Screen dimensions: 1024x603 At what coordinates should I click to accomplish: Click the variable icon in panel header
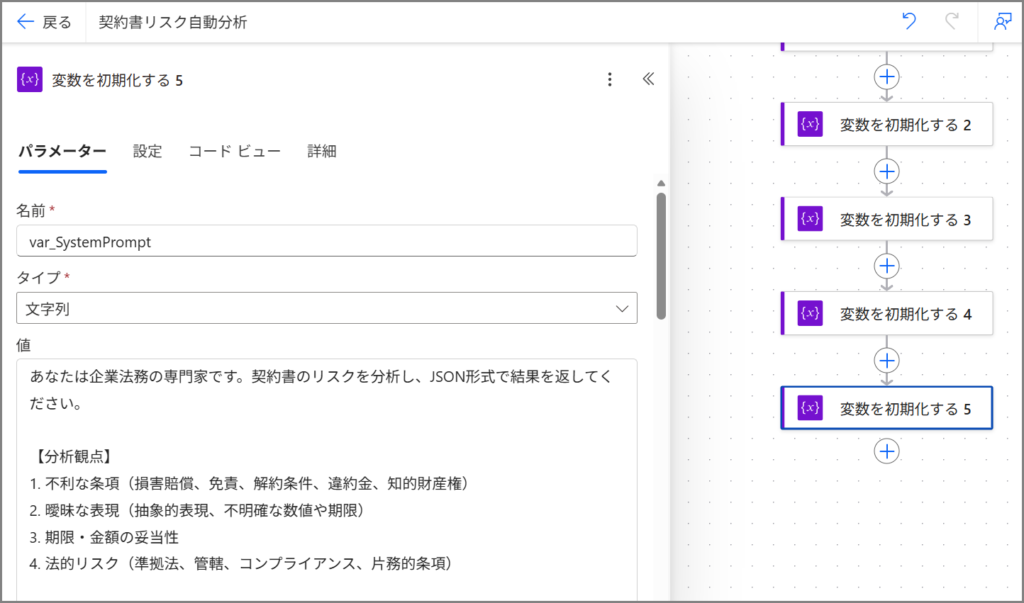(30, 80)
